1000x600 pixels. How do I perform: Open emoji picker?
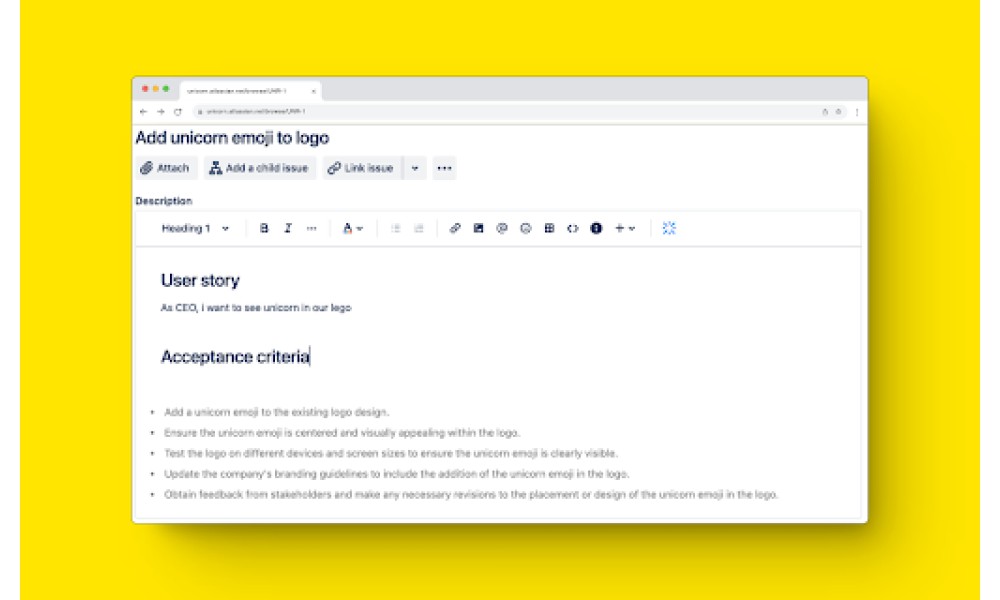[526, 228]
